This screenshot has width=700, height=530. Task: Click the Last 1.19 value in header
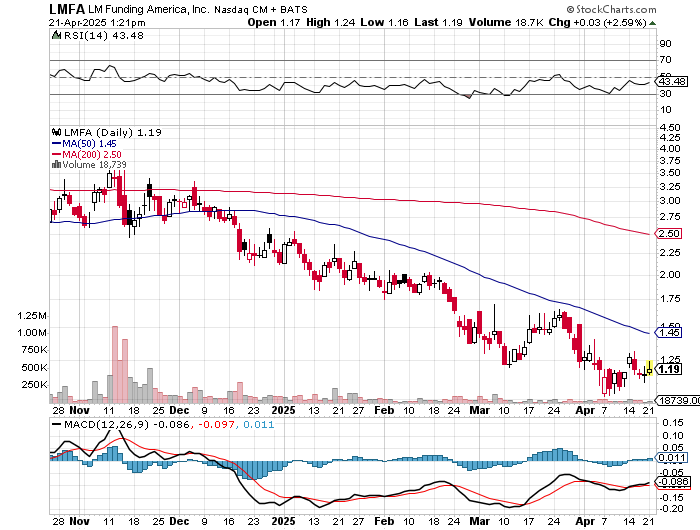438,22
